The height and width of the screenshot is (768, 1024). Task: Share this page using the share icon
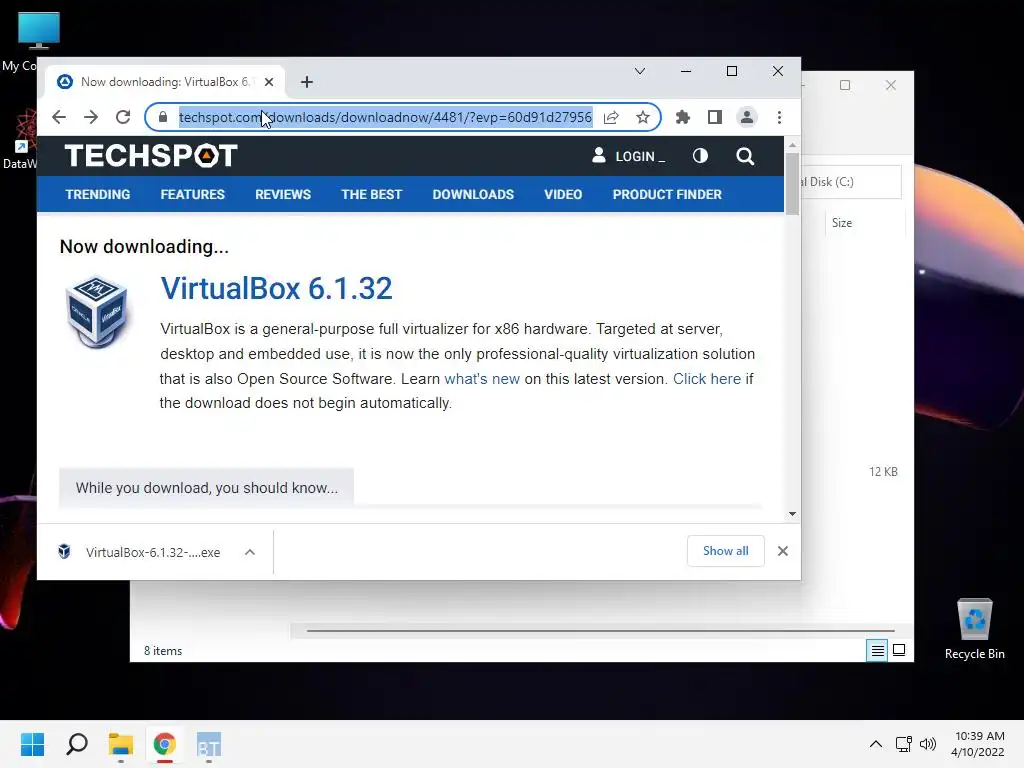(x=611, y=118)
